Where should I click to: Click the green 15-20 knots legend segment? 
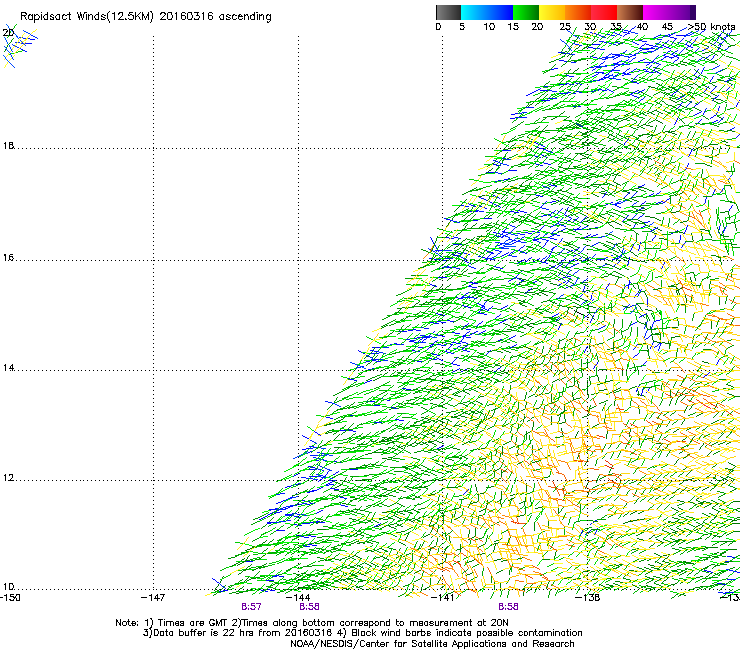526,12
